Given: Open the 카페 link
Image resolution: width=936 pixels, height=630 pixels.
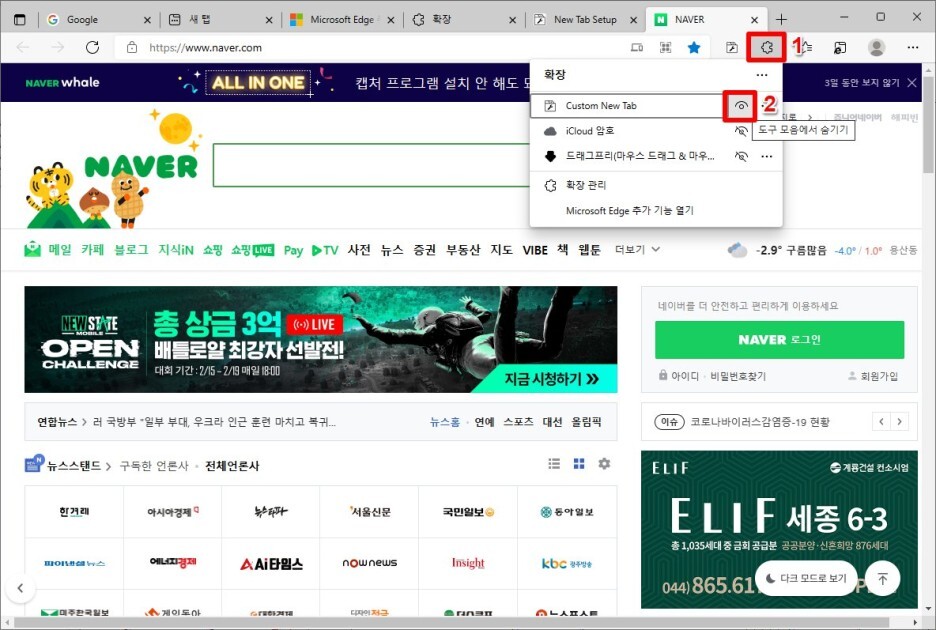Looking at the screenshot, I should click(93, 250).
